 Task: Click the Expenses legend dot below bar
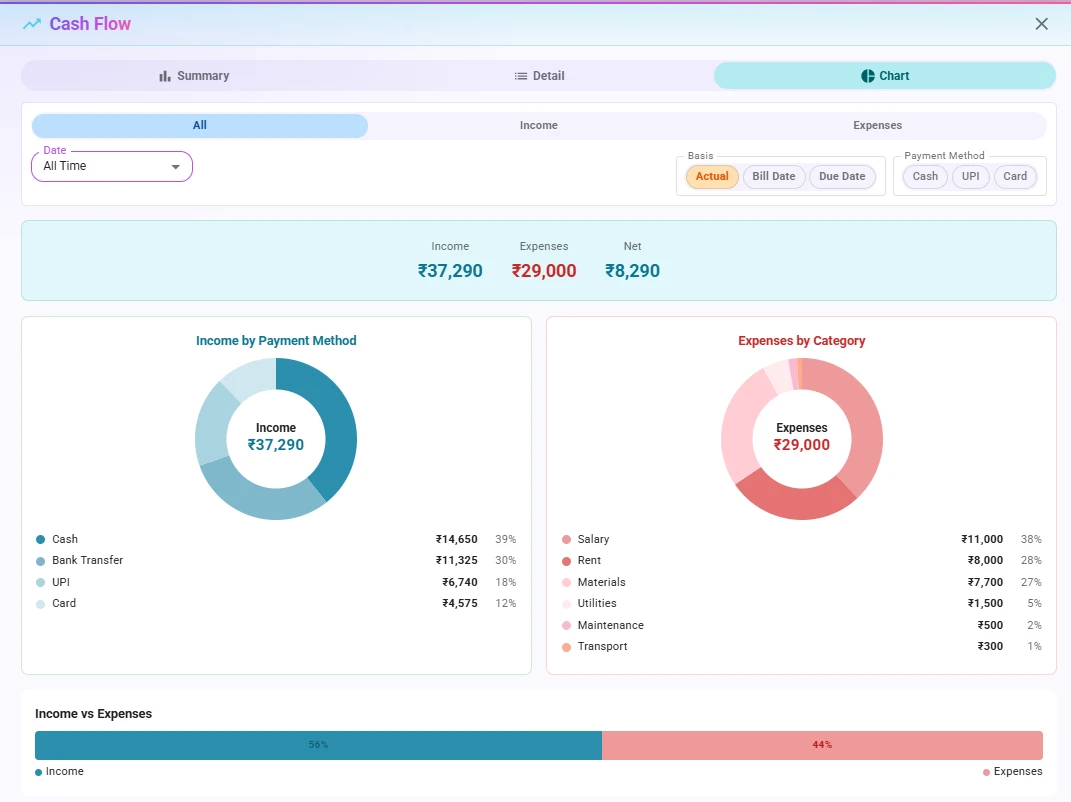(x=986, y=773)
